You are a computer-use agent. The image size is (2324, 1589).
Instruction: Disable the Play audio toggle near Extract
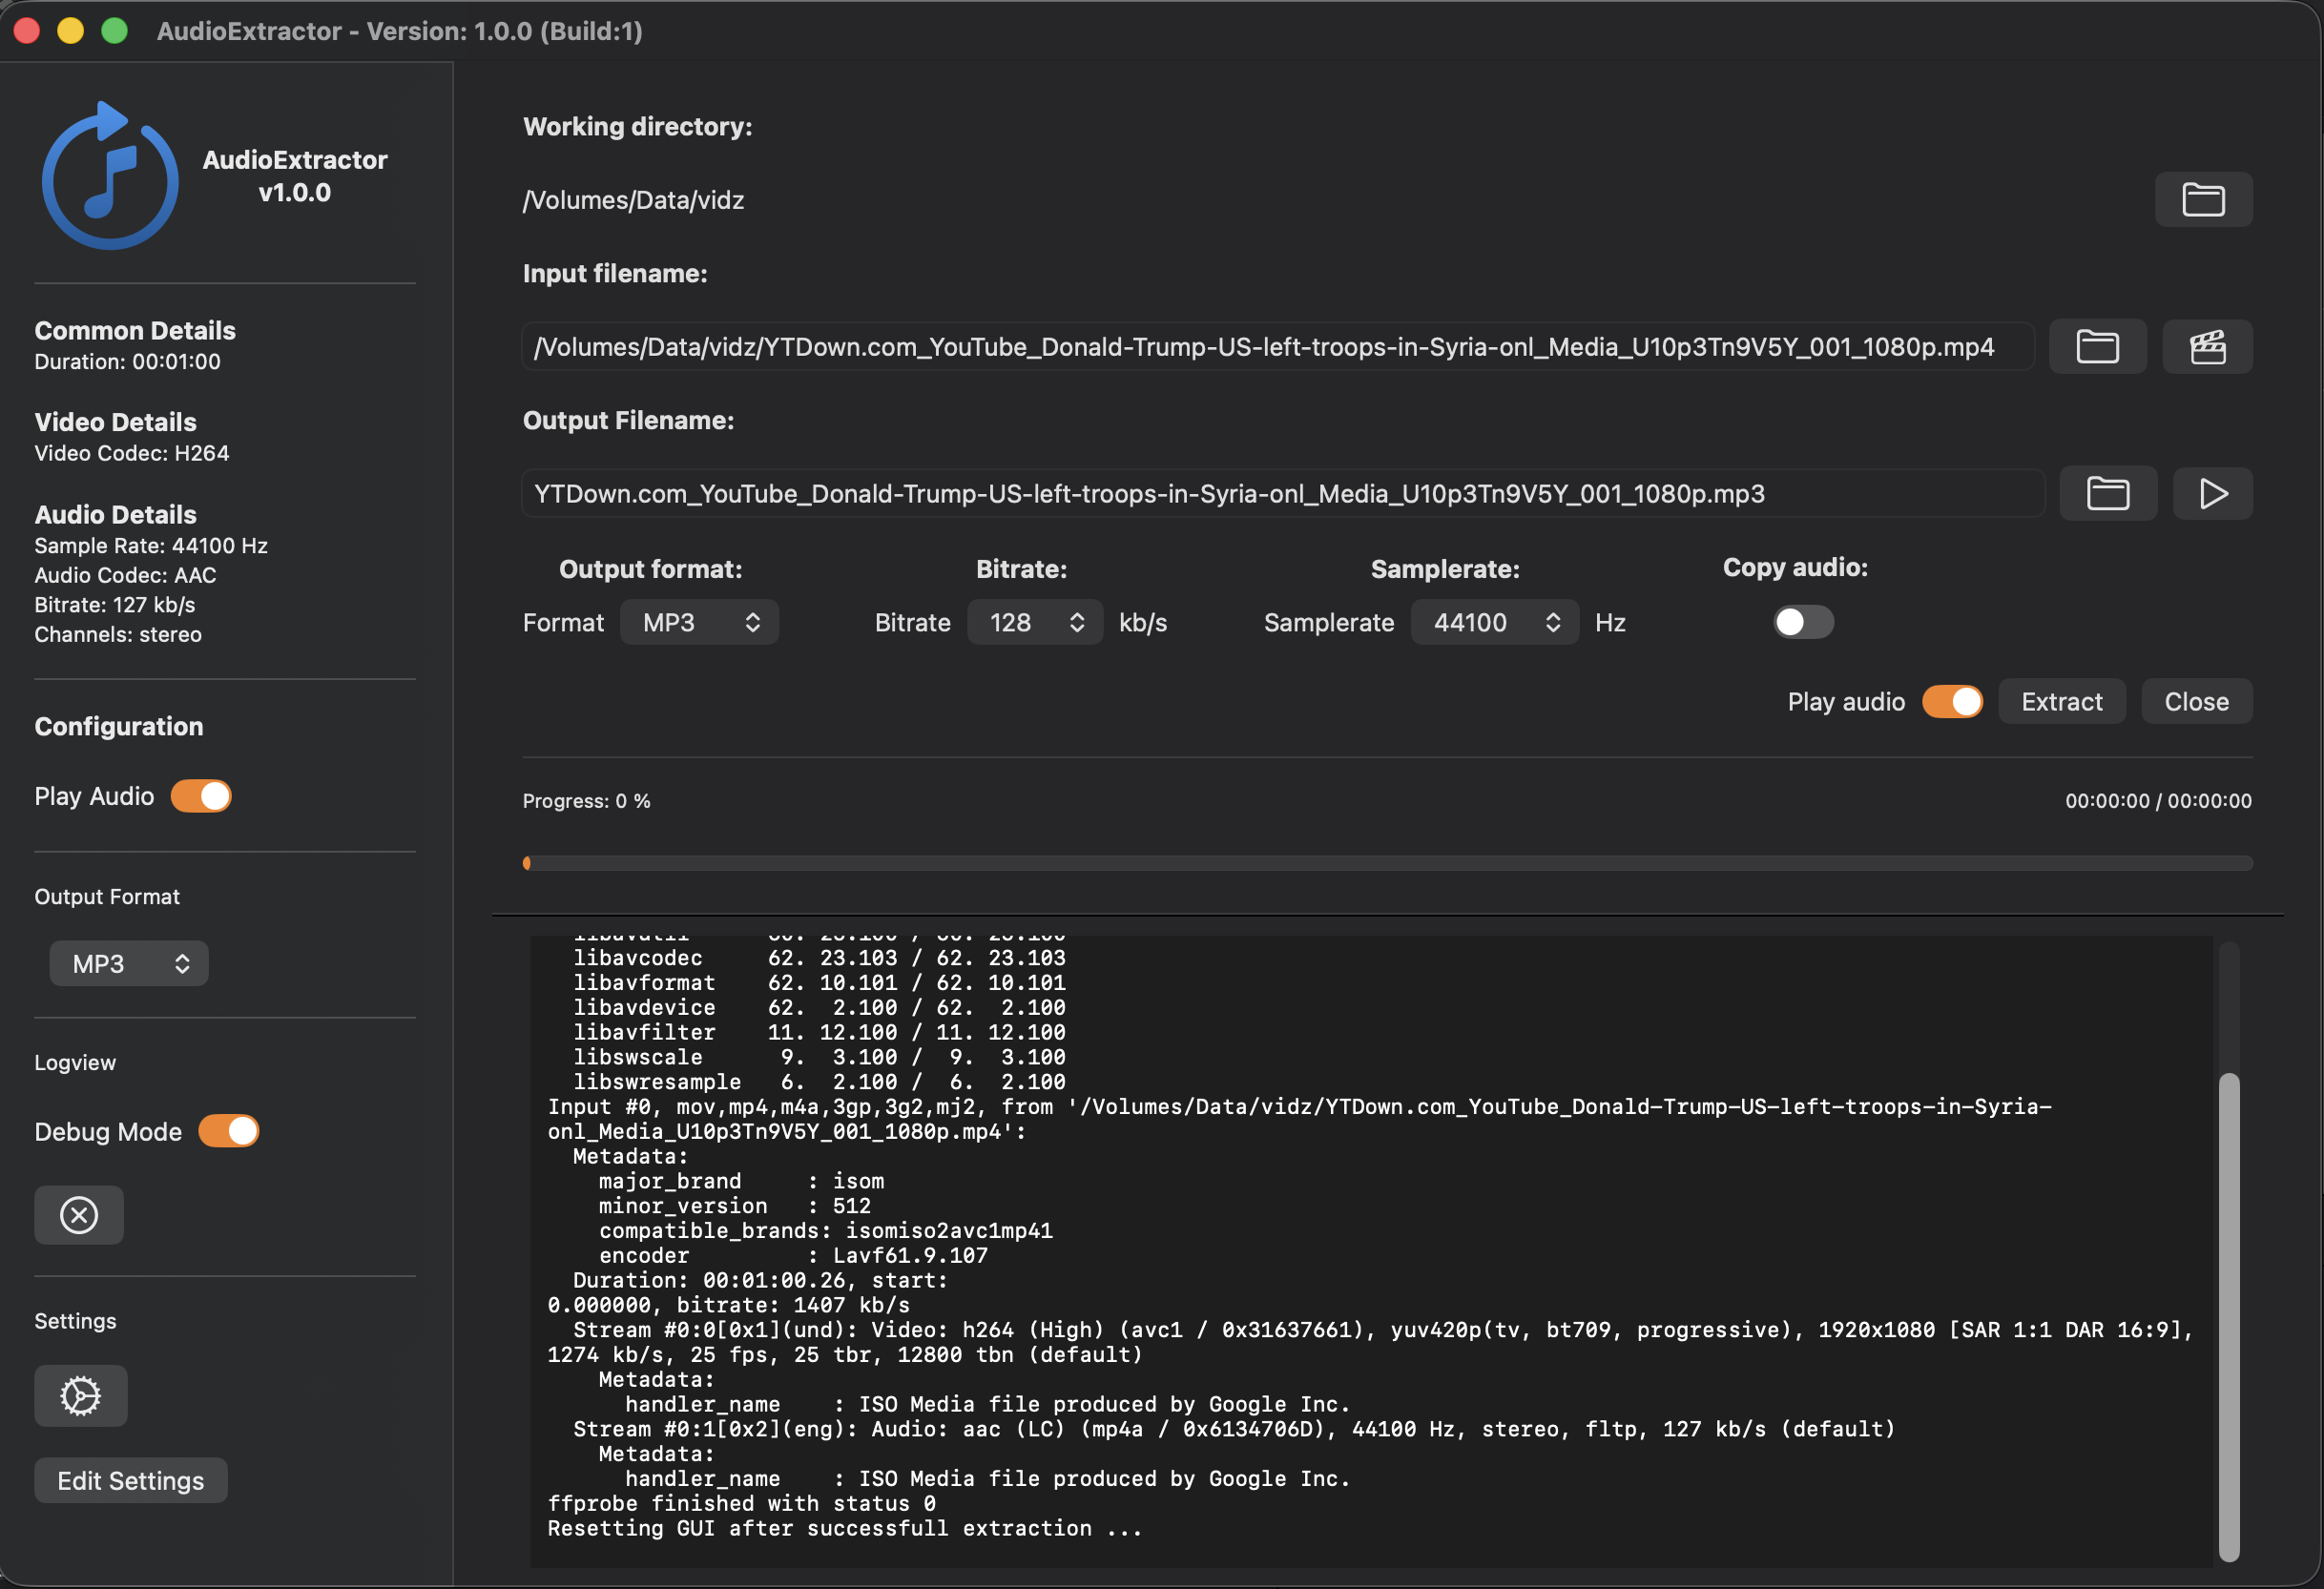tap(1952, 701)
